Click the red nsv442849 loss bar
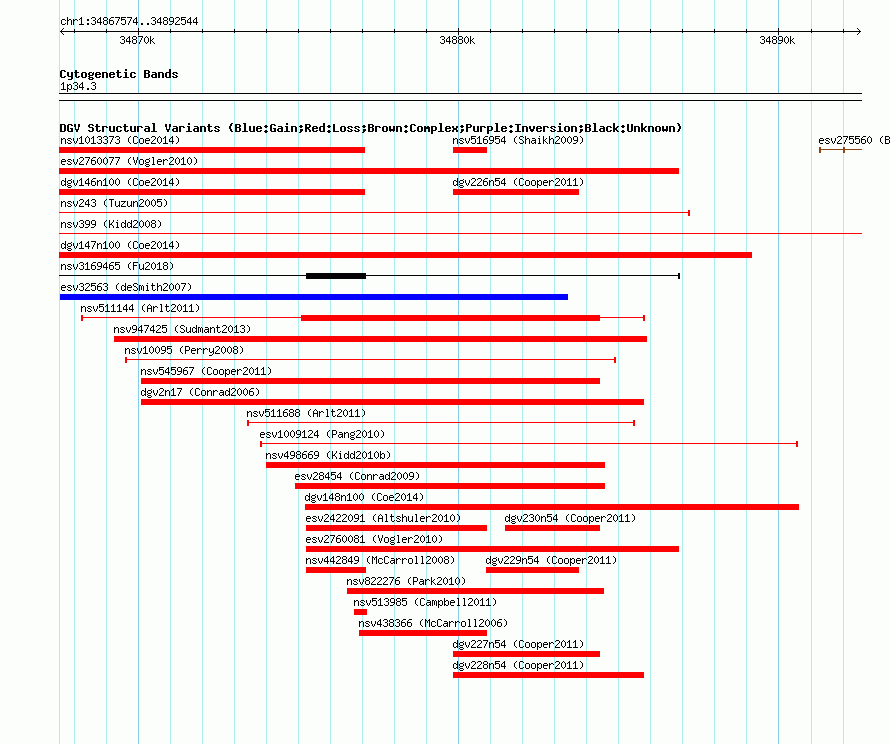This screenshot has height=744, width=890. pos(336,570)
